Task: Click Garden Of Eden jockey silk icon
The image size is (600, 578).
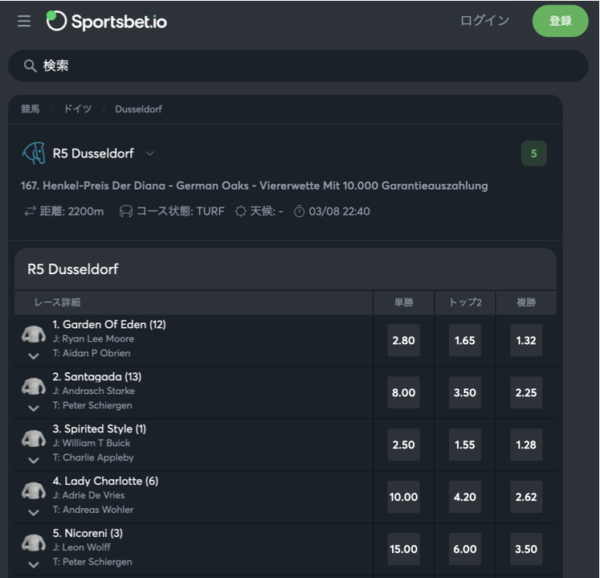Action: [x=34, y=334]
